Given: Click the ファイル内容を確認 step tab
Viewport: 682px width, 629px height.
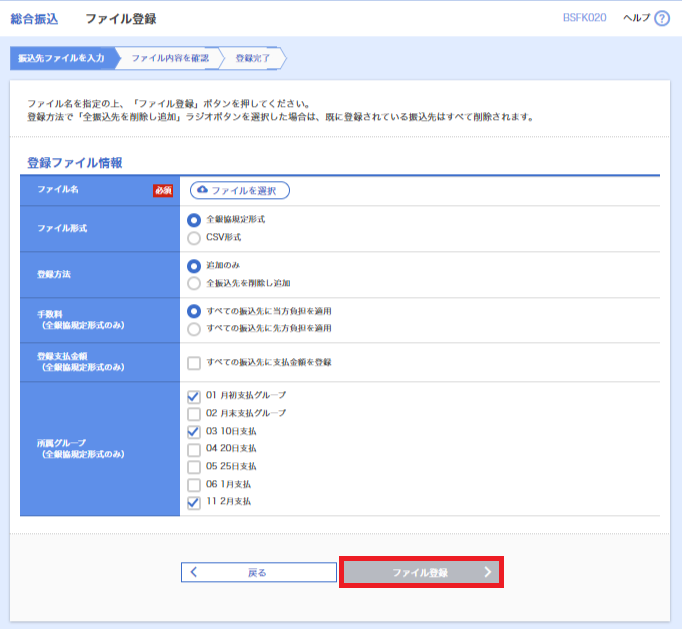Looking at the screenshot, I should pos(170,58).
